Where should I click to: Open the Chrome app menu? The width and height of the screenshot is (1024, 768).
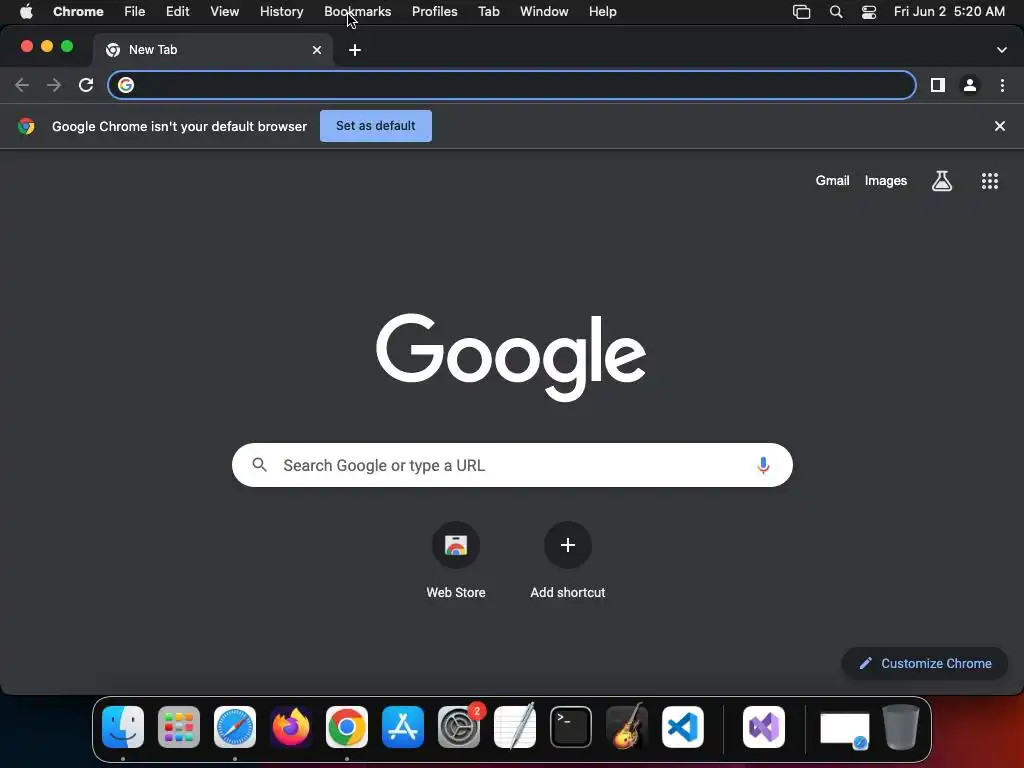point(78,12)
